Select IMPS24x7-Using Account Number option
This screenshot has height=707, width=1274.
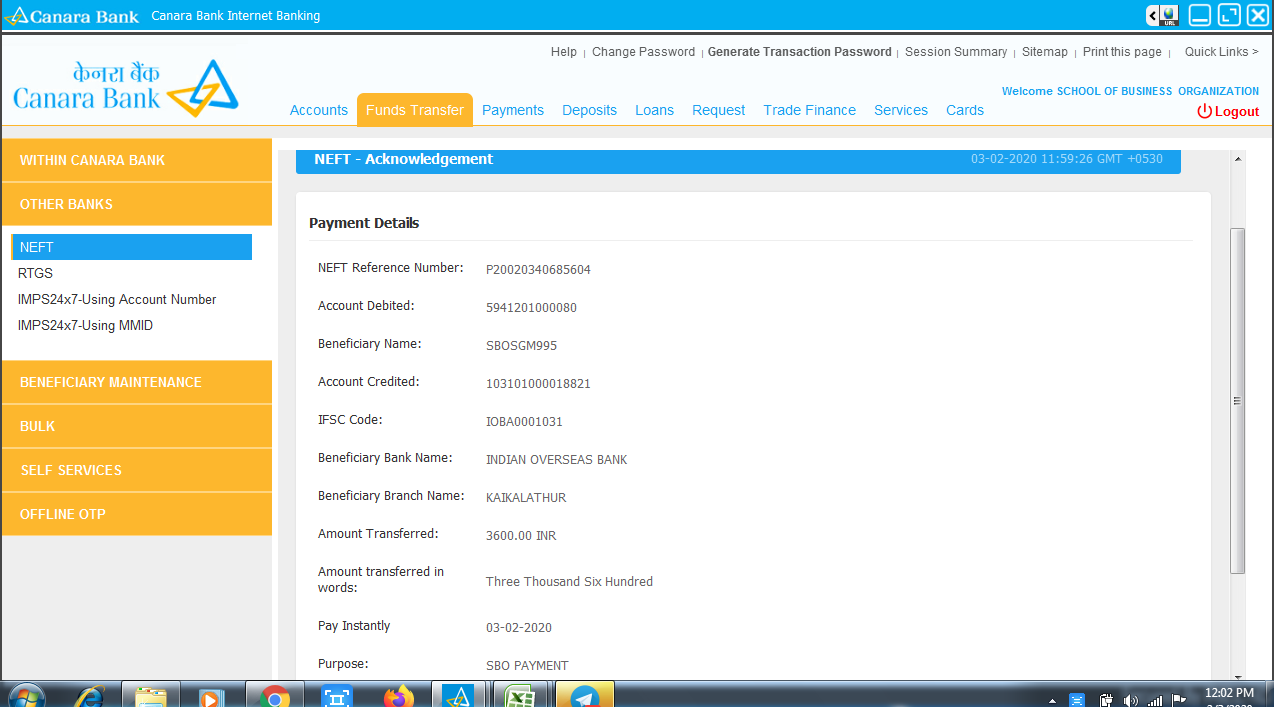(x=117, y=299)
